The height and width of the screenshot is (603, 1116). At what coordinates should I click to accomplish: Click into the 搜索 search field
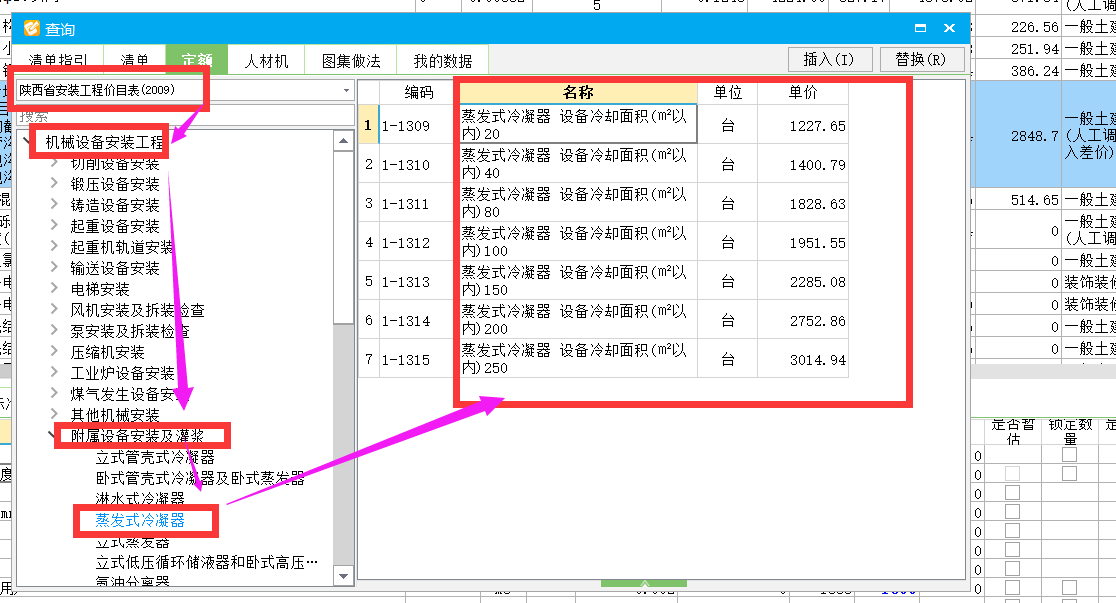click(185, 116)
